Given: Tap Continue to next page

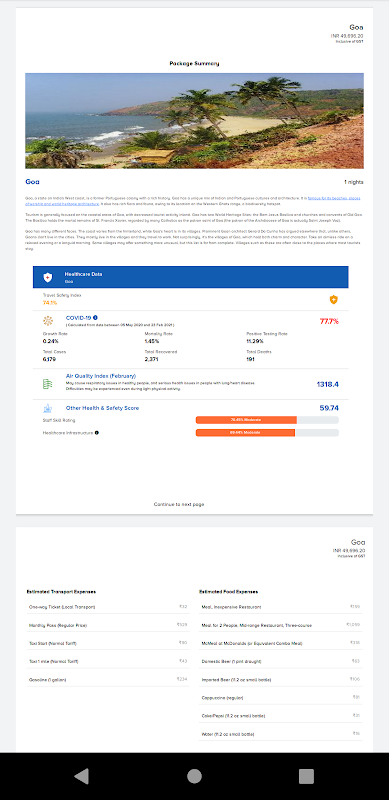Looking at the screenshot, I should pos(179,504).
